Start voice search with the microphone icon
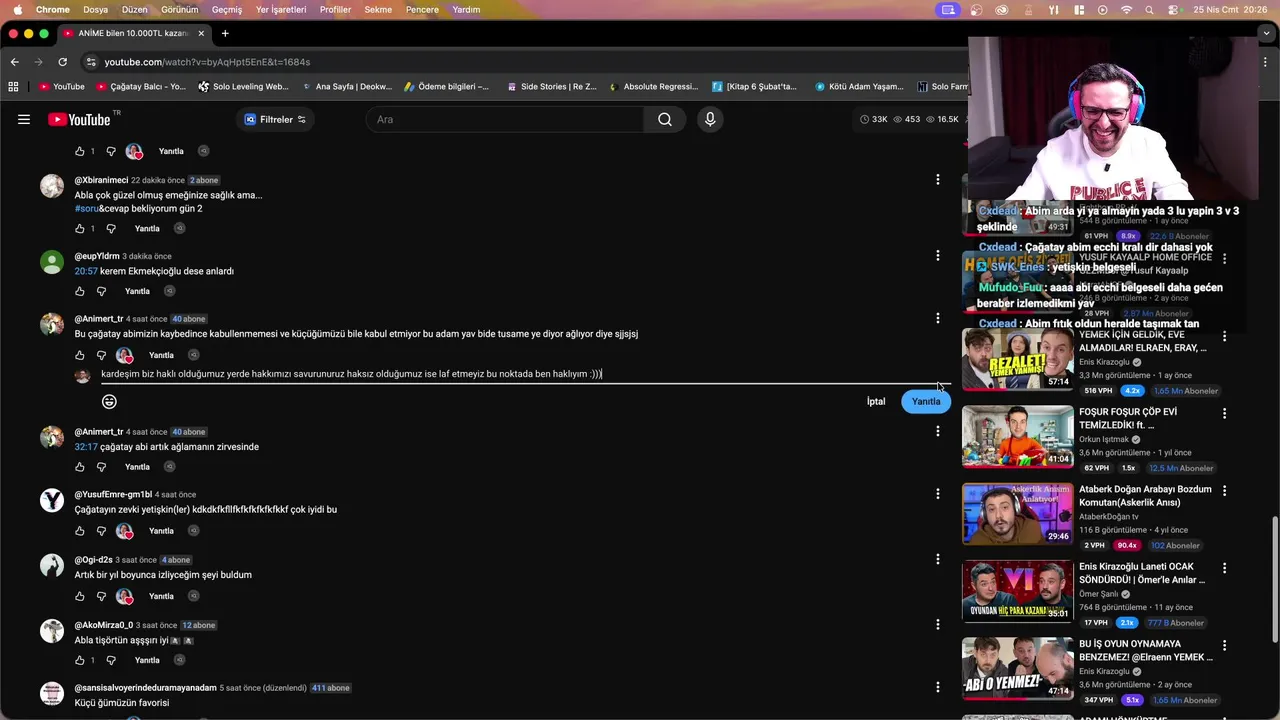1280x720 pixels. tap(710, 119)
